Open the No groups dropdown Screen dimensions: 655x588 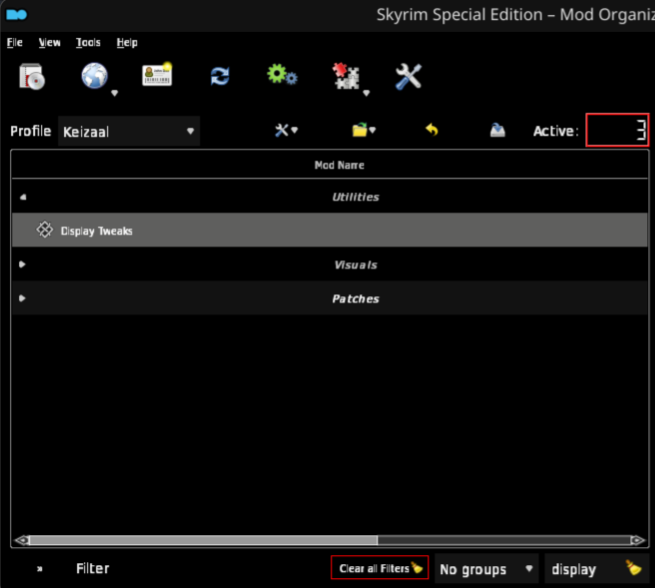(487, 569)
